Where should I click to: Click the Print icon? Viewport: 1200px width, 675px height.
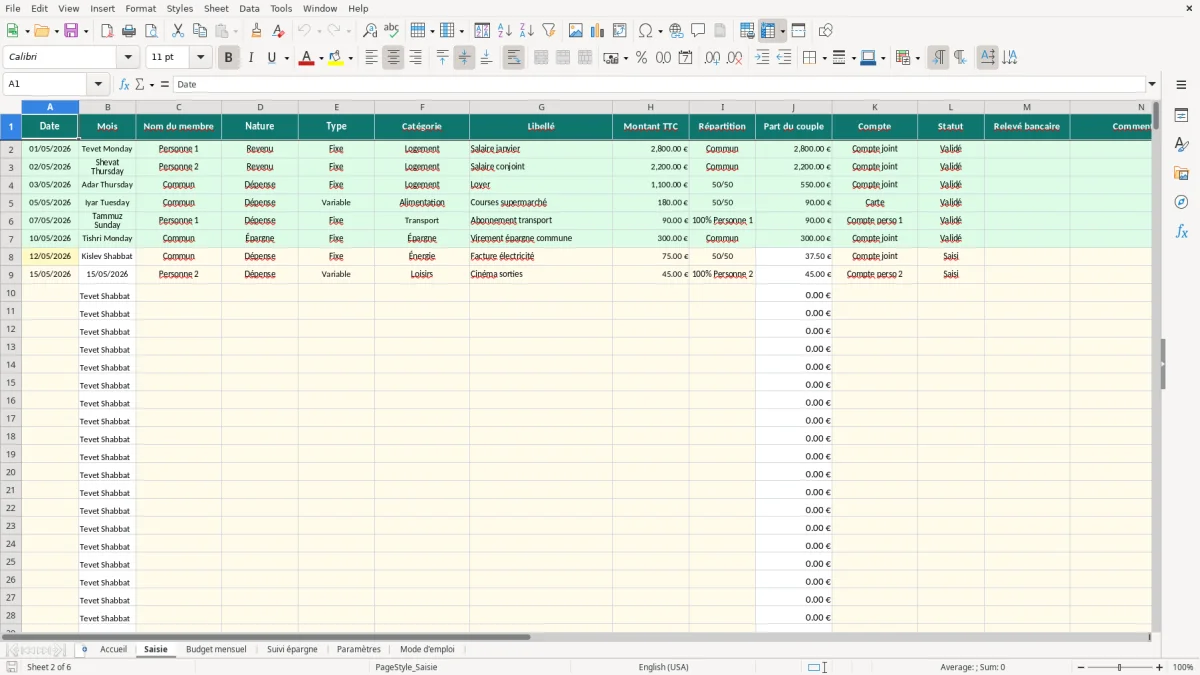[x=129, y=31]
